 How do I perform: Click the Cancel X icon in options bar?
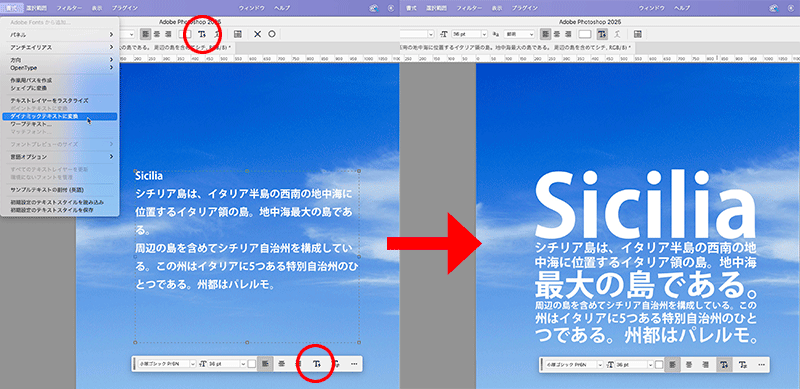point(257,34)
